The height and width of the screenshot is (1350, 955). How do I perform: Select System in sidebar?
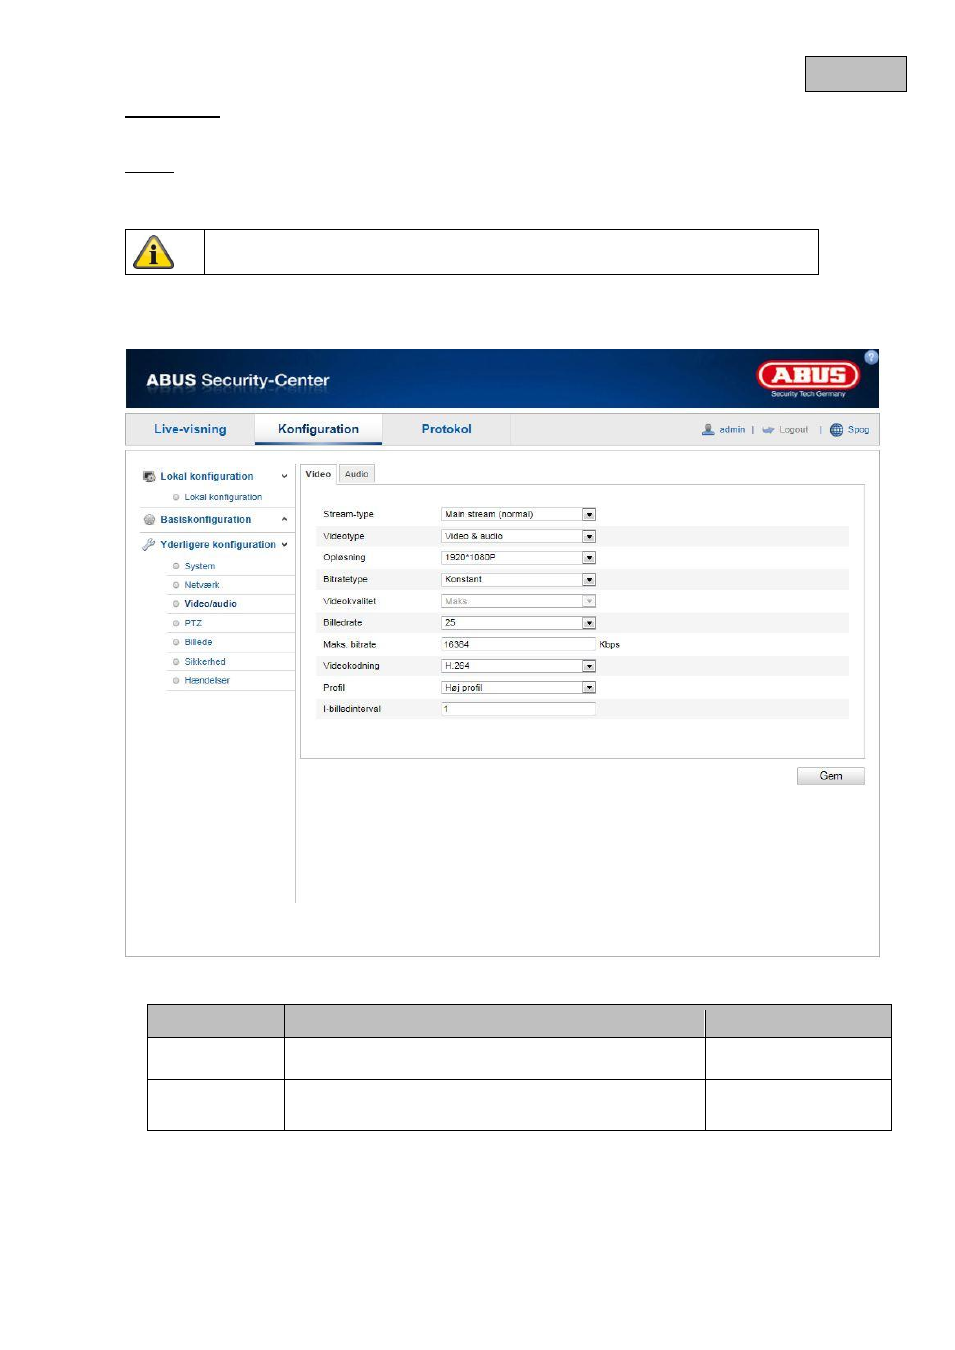point(200,566)
